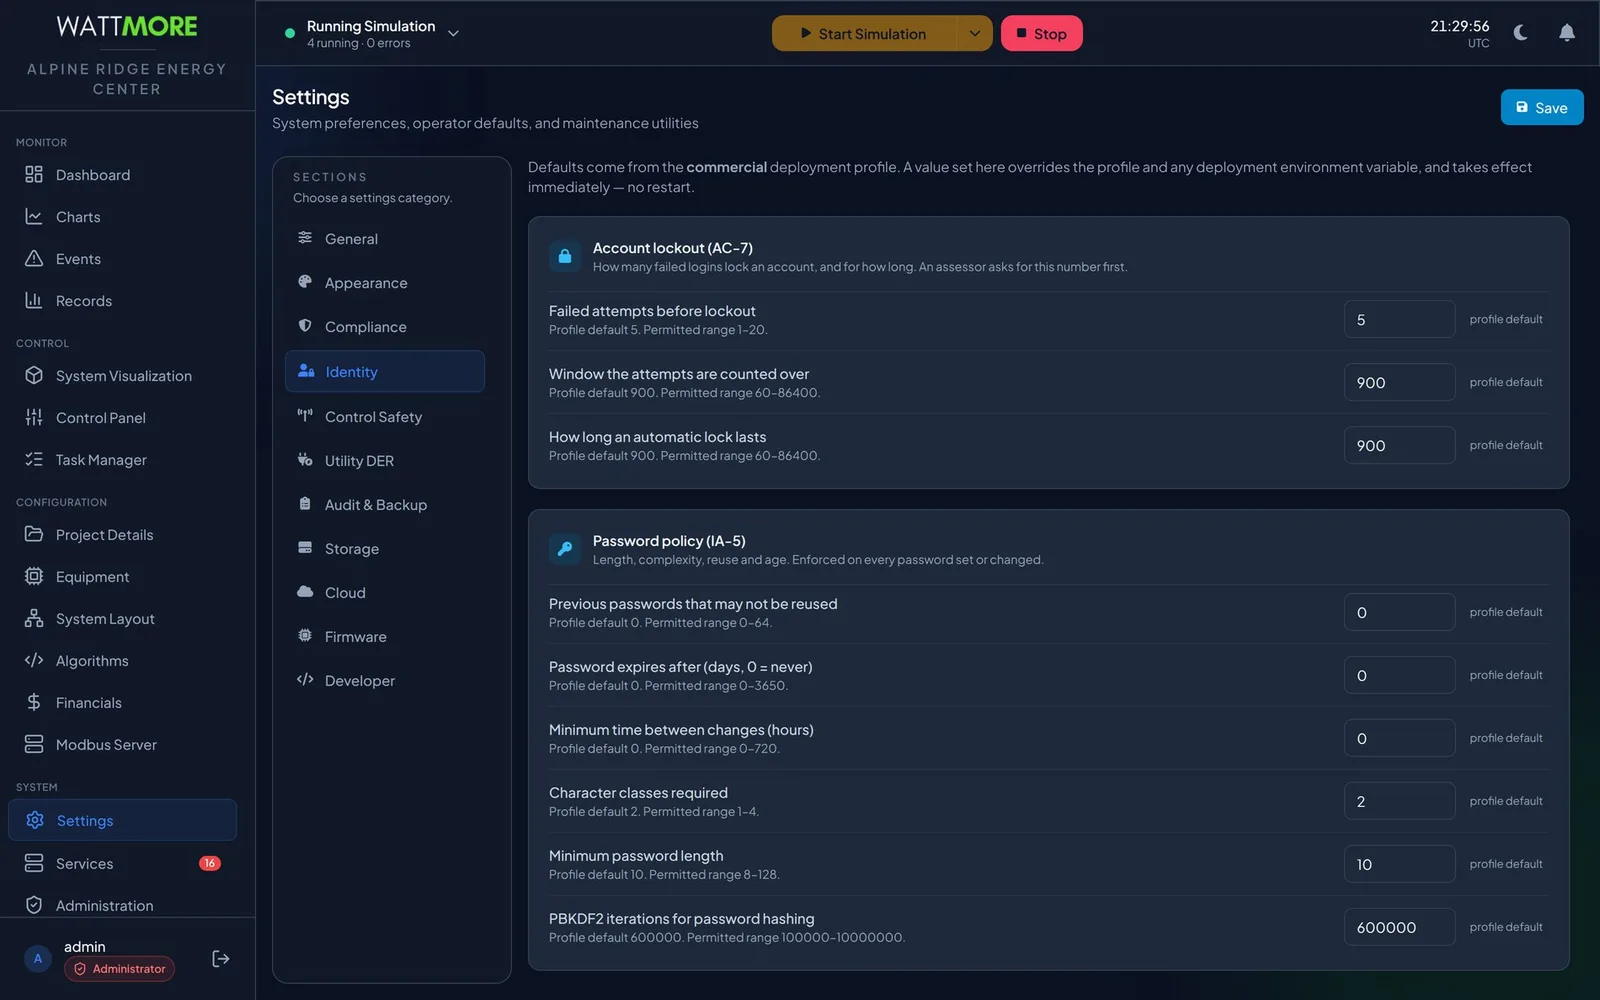This screenshot has height=1000, width=1600.
Task: Open the Developer settings section
Action: (385, 681)
